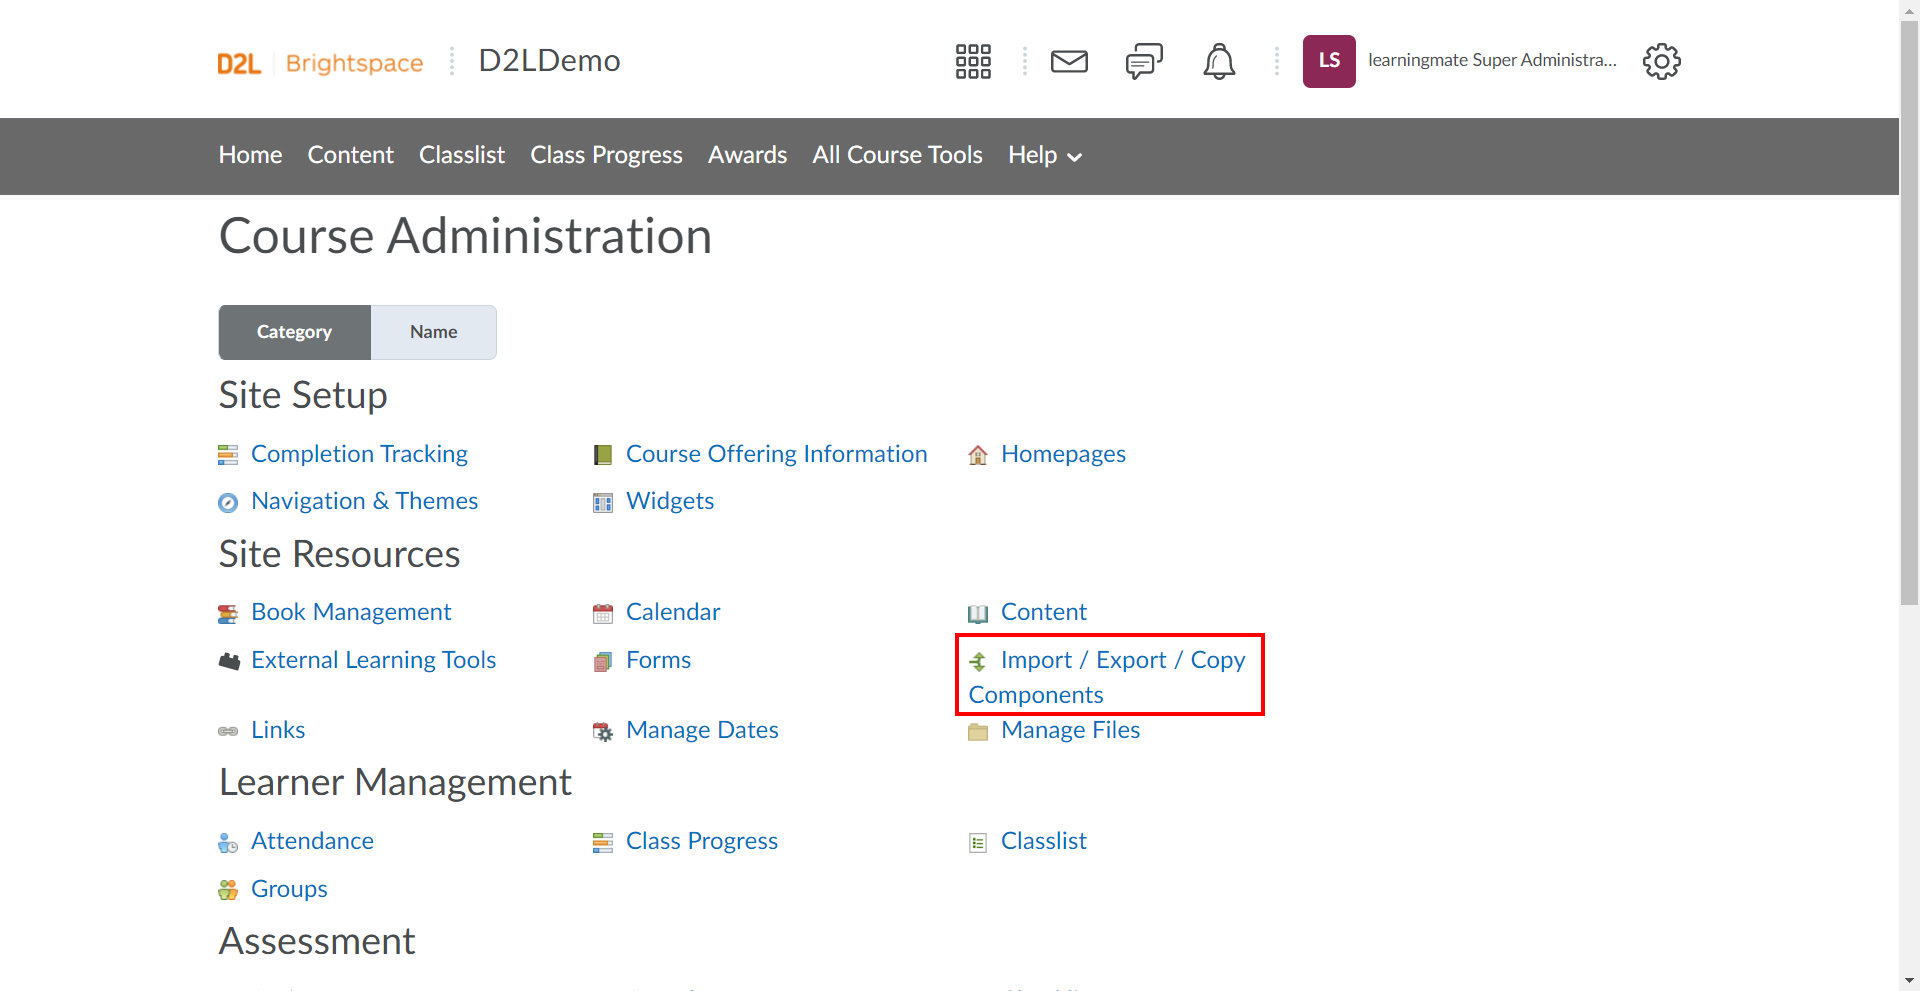The height and width of the screenshot is (991, 1920).
Task: Switch to Name view
Action: tap(433, 332)
